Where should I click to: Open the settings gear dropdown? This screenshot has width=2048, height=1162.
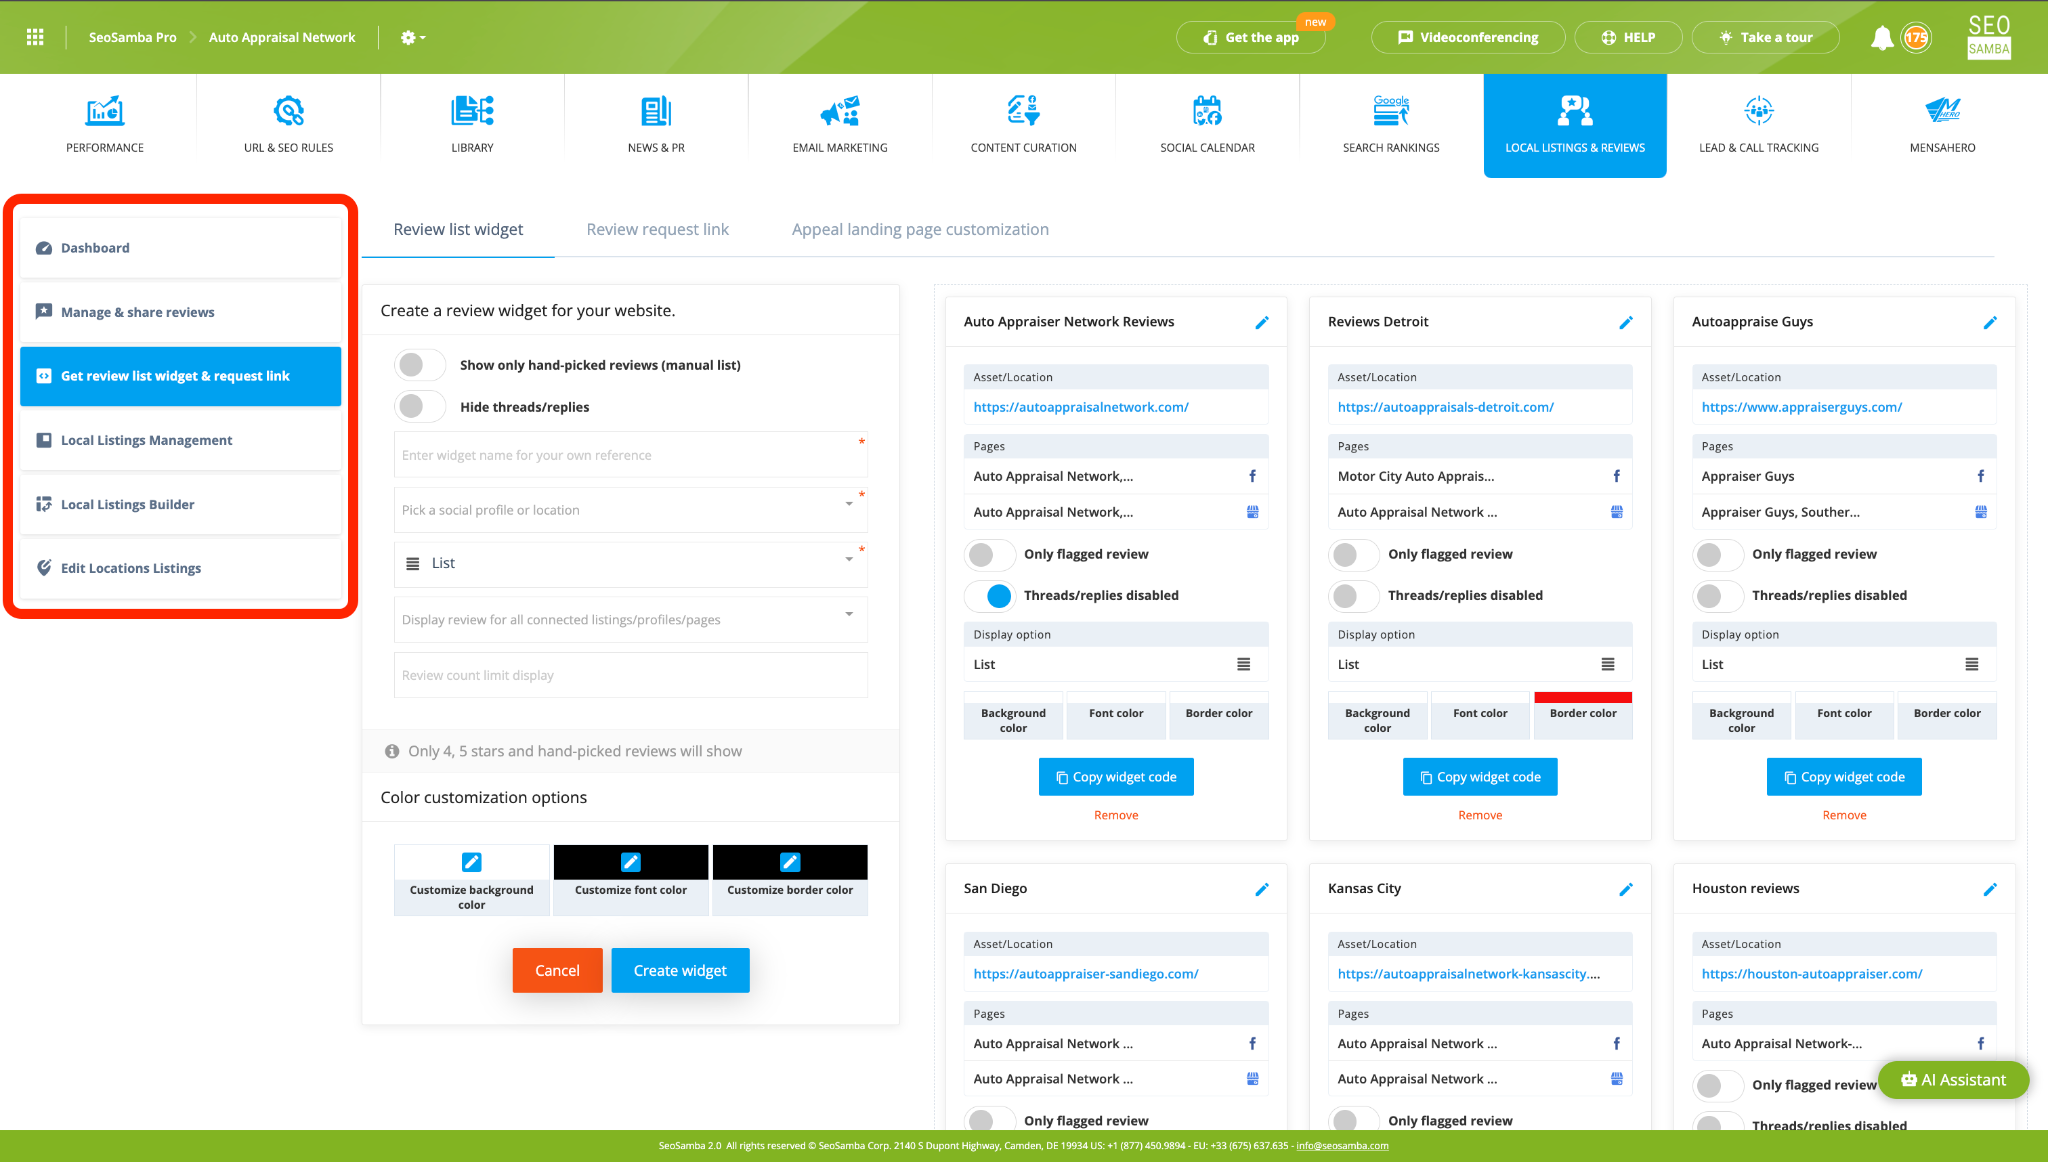coord(412,37)
